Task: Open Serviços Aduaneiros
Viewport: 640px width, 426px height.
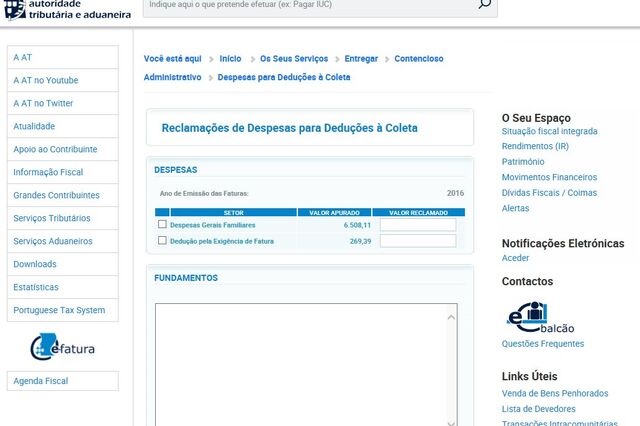Action: [x=63, y=241]
